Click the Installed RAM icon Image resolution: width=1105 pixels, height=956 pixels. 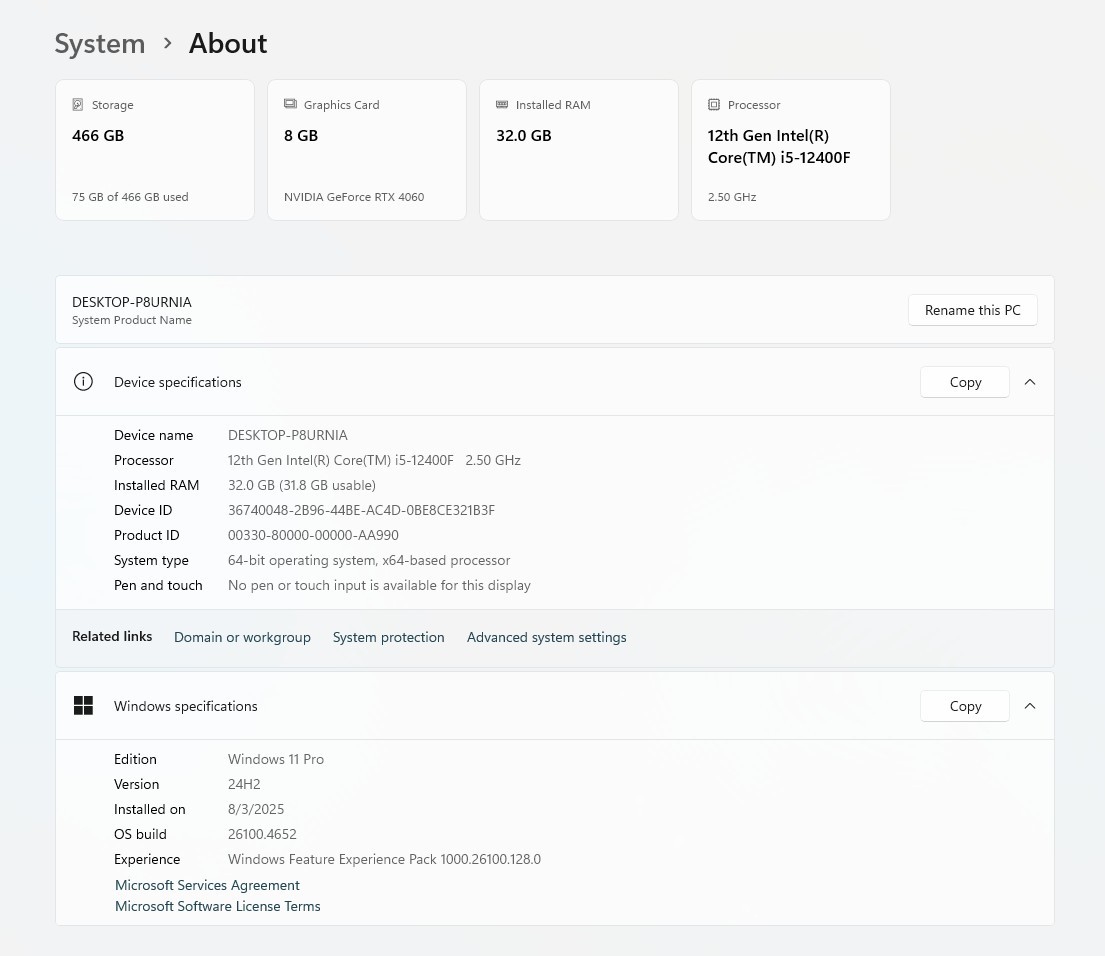point(502,105)
